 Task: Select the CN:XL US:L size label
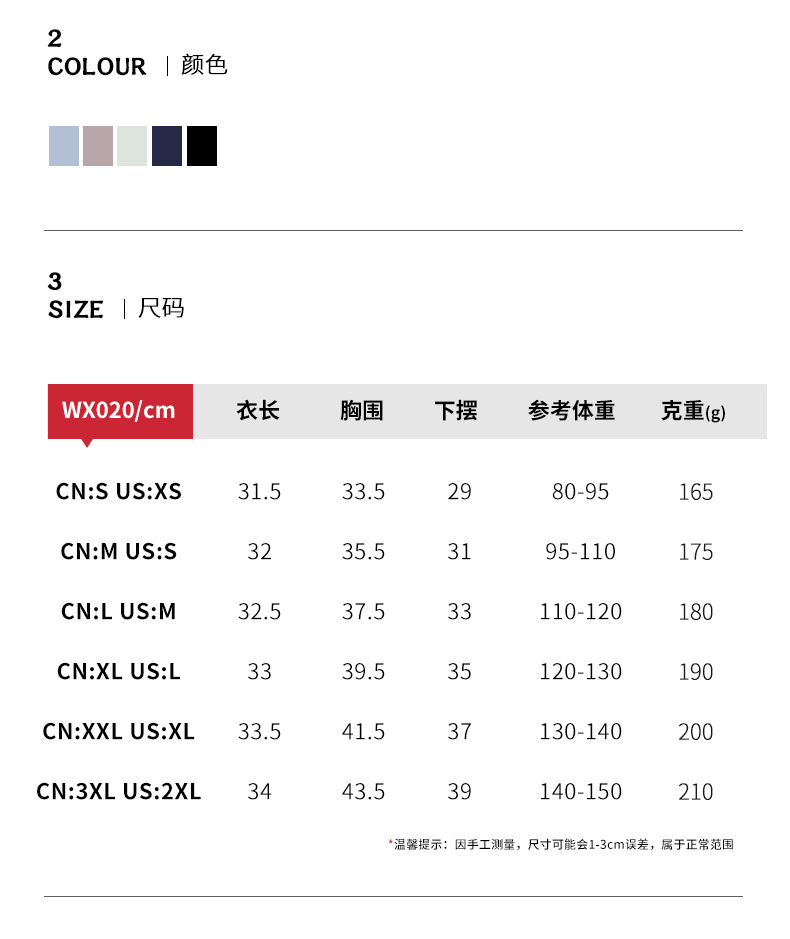119,671
